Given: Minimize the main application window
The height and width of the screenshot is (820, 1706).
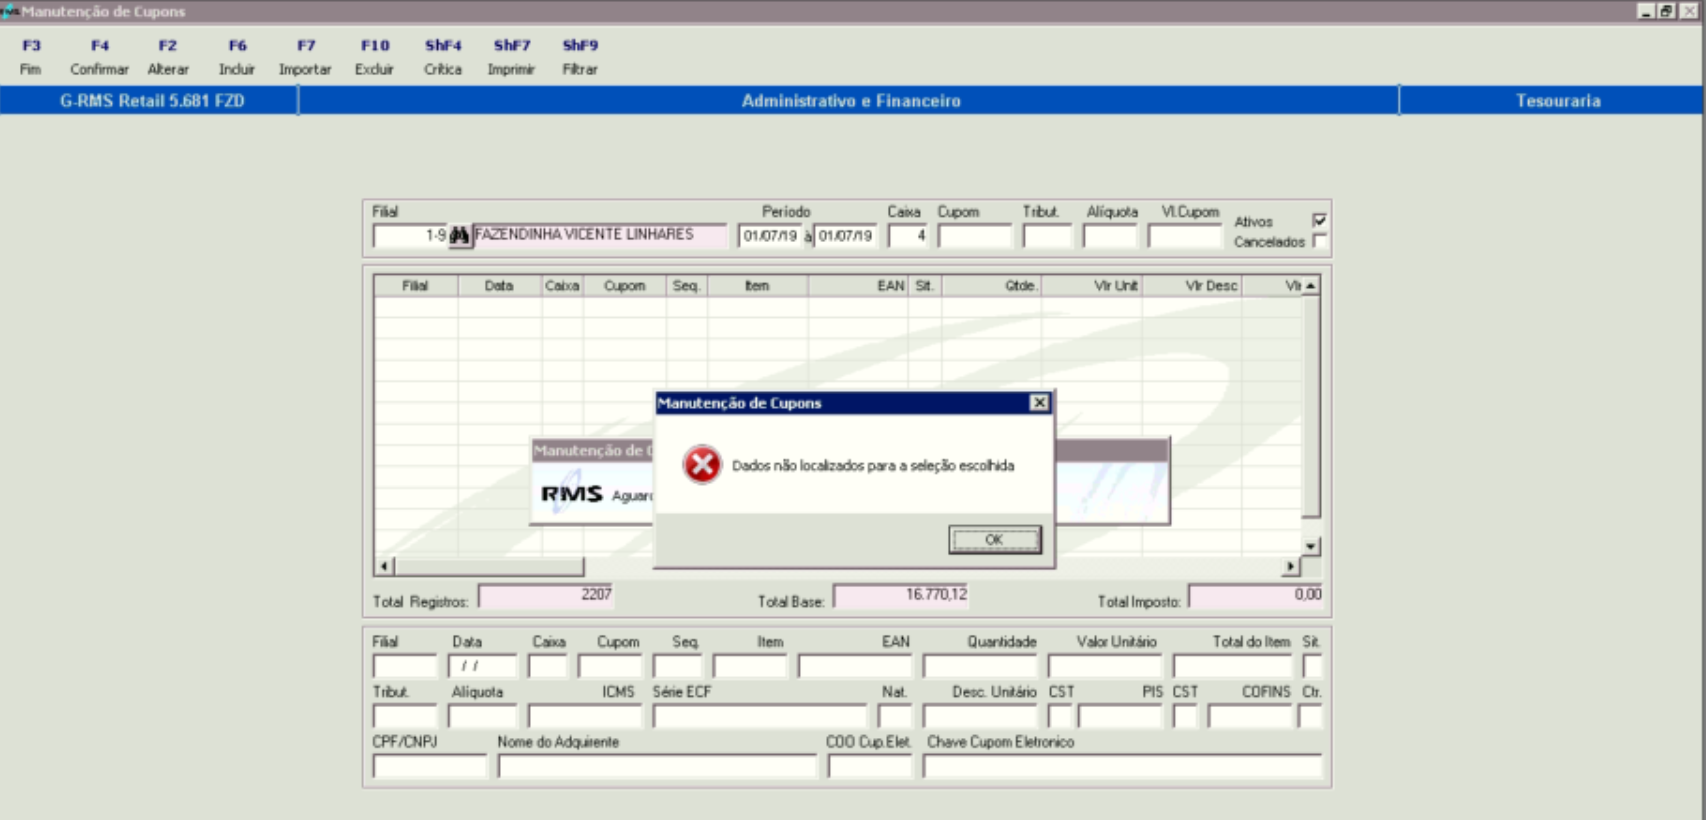Looking at the screenshot, I should 1647,11.
